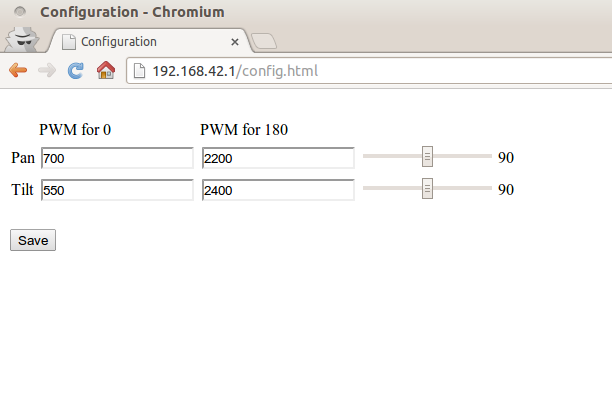This screenshot has height=404, width=612.
Task: Click the page icon in address bar
Action: [x=139, y=71]
